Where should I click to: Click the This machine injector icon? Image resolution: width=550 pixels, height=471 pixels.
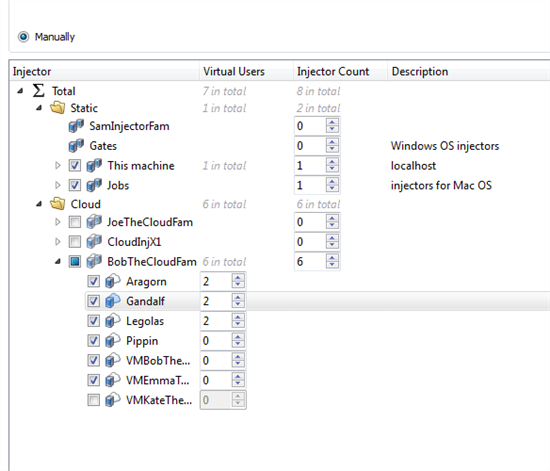[x=94, y=166]
